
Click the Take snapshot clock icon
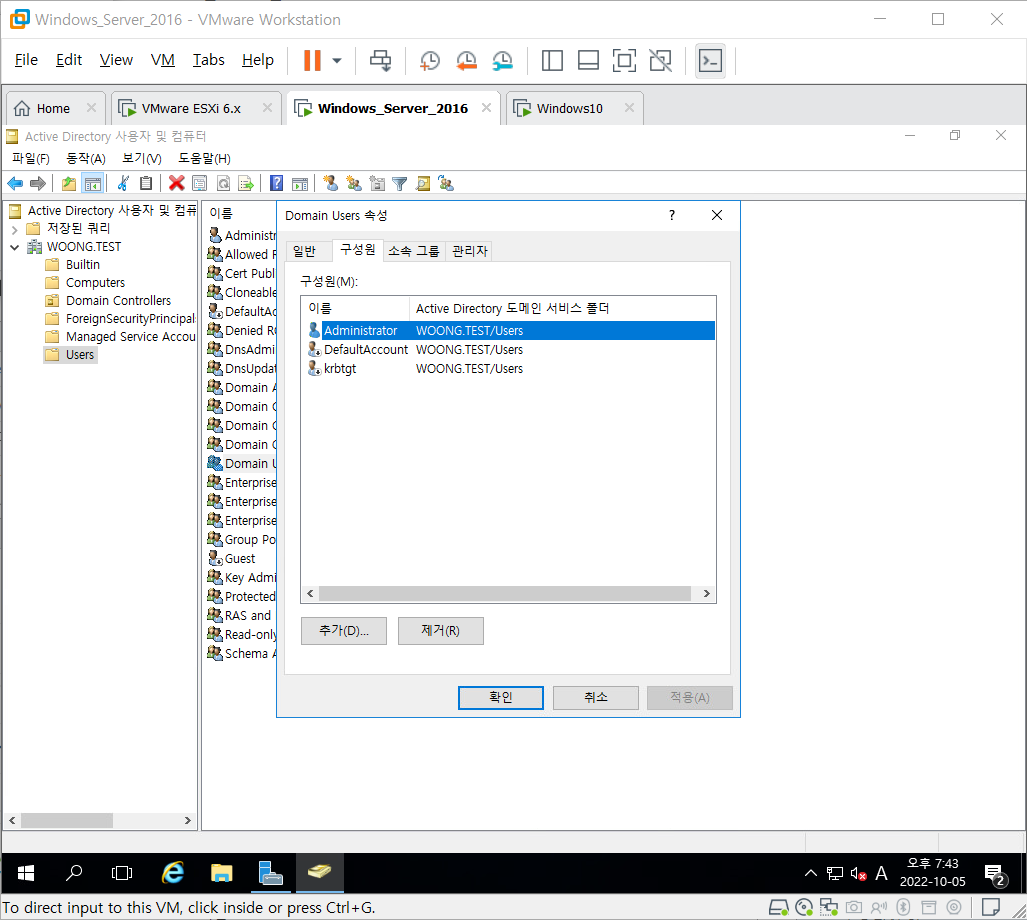(x=430, y=60)
